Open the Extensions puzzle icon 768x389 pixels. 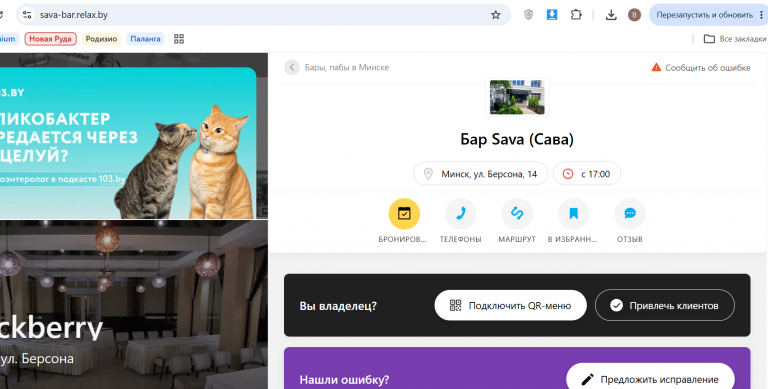click(x=576, y=15)
